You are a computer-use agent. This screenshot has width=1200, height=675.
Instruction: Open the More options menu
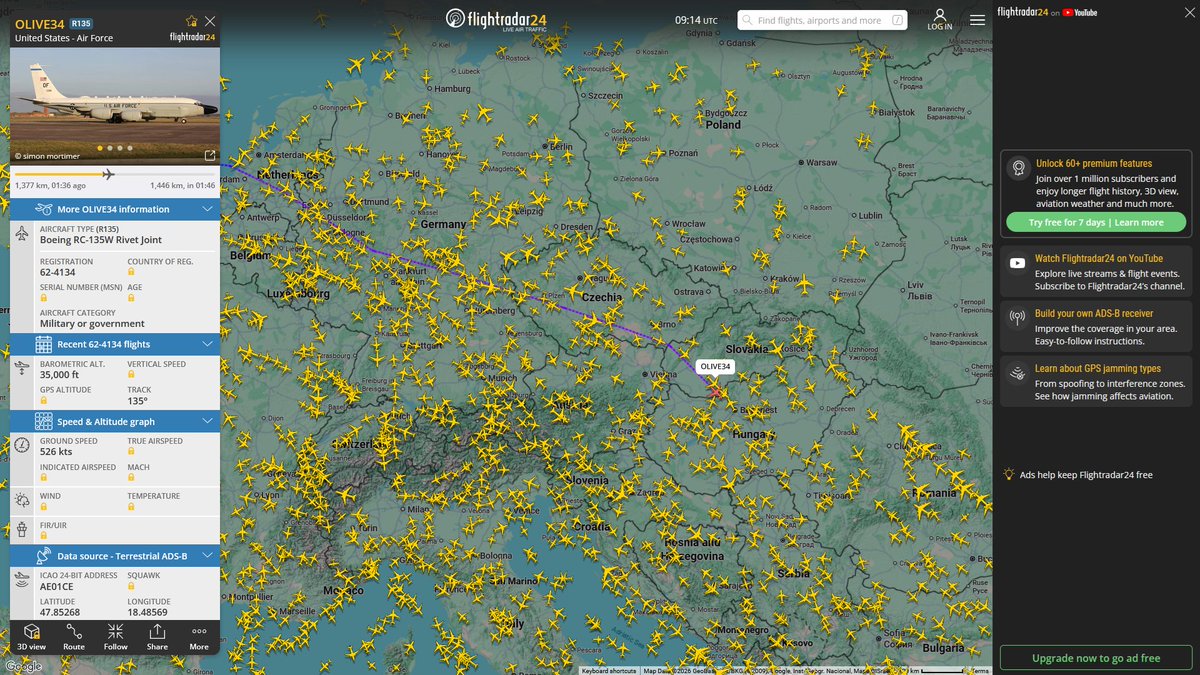[199, 637]
